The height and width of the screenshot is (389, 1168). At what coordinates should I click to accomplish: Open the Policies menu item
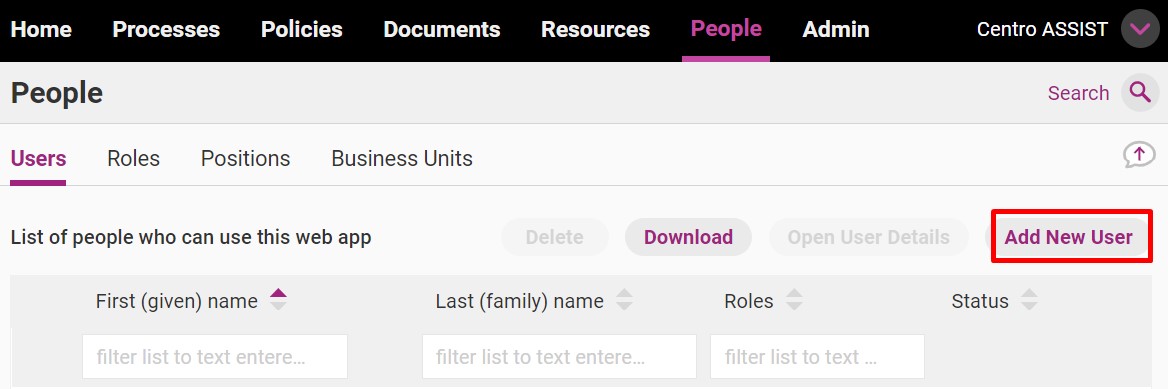coord(302,29)
